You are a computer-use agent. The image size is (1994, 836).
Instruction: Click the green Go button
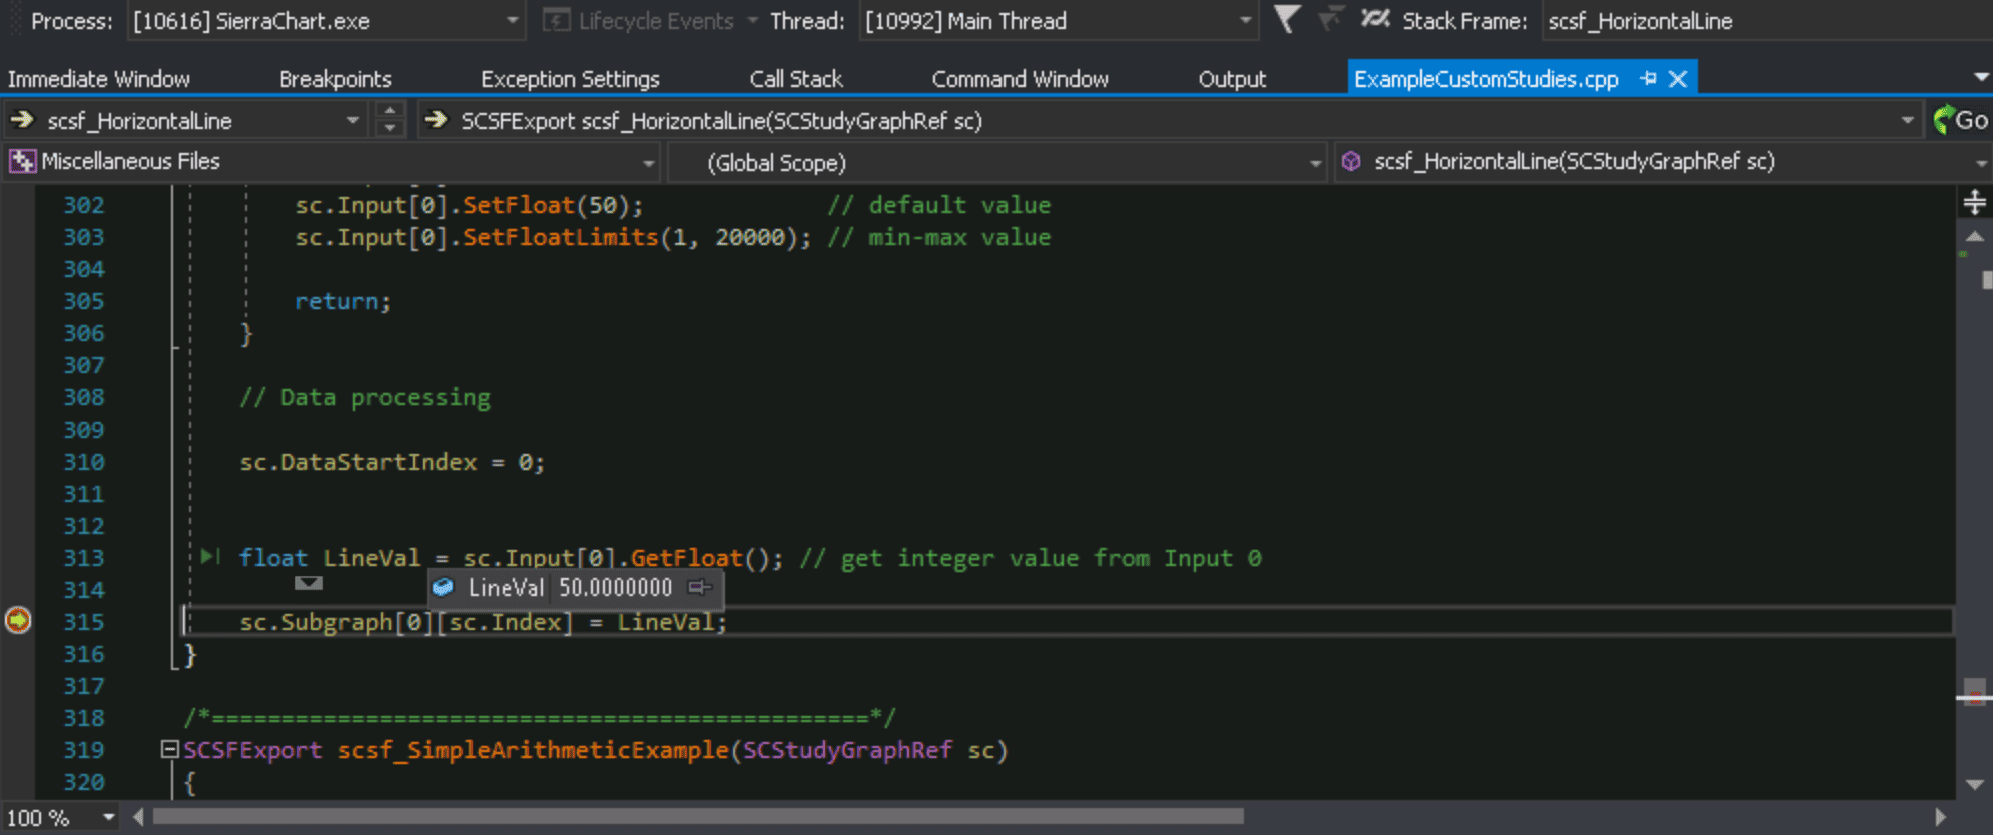point(1961,120)
